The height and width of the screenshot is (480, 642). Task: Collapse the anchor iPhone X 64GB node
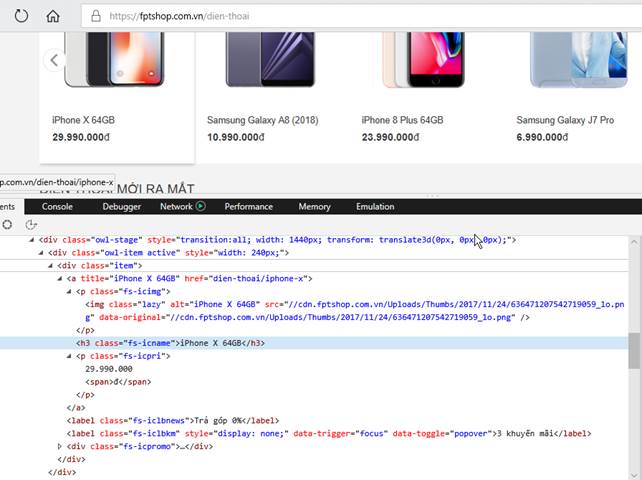pyautogui.click(x=59, y=278)
